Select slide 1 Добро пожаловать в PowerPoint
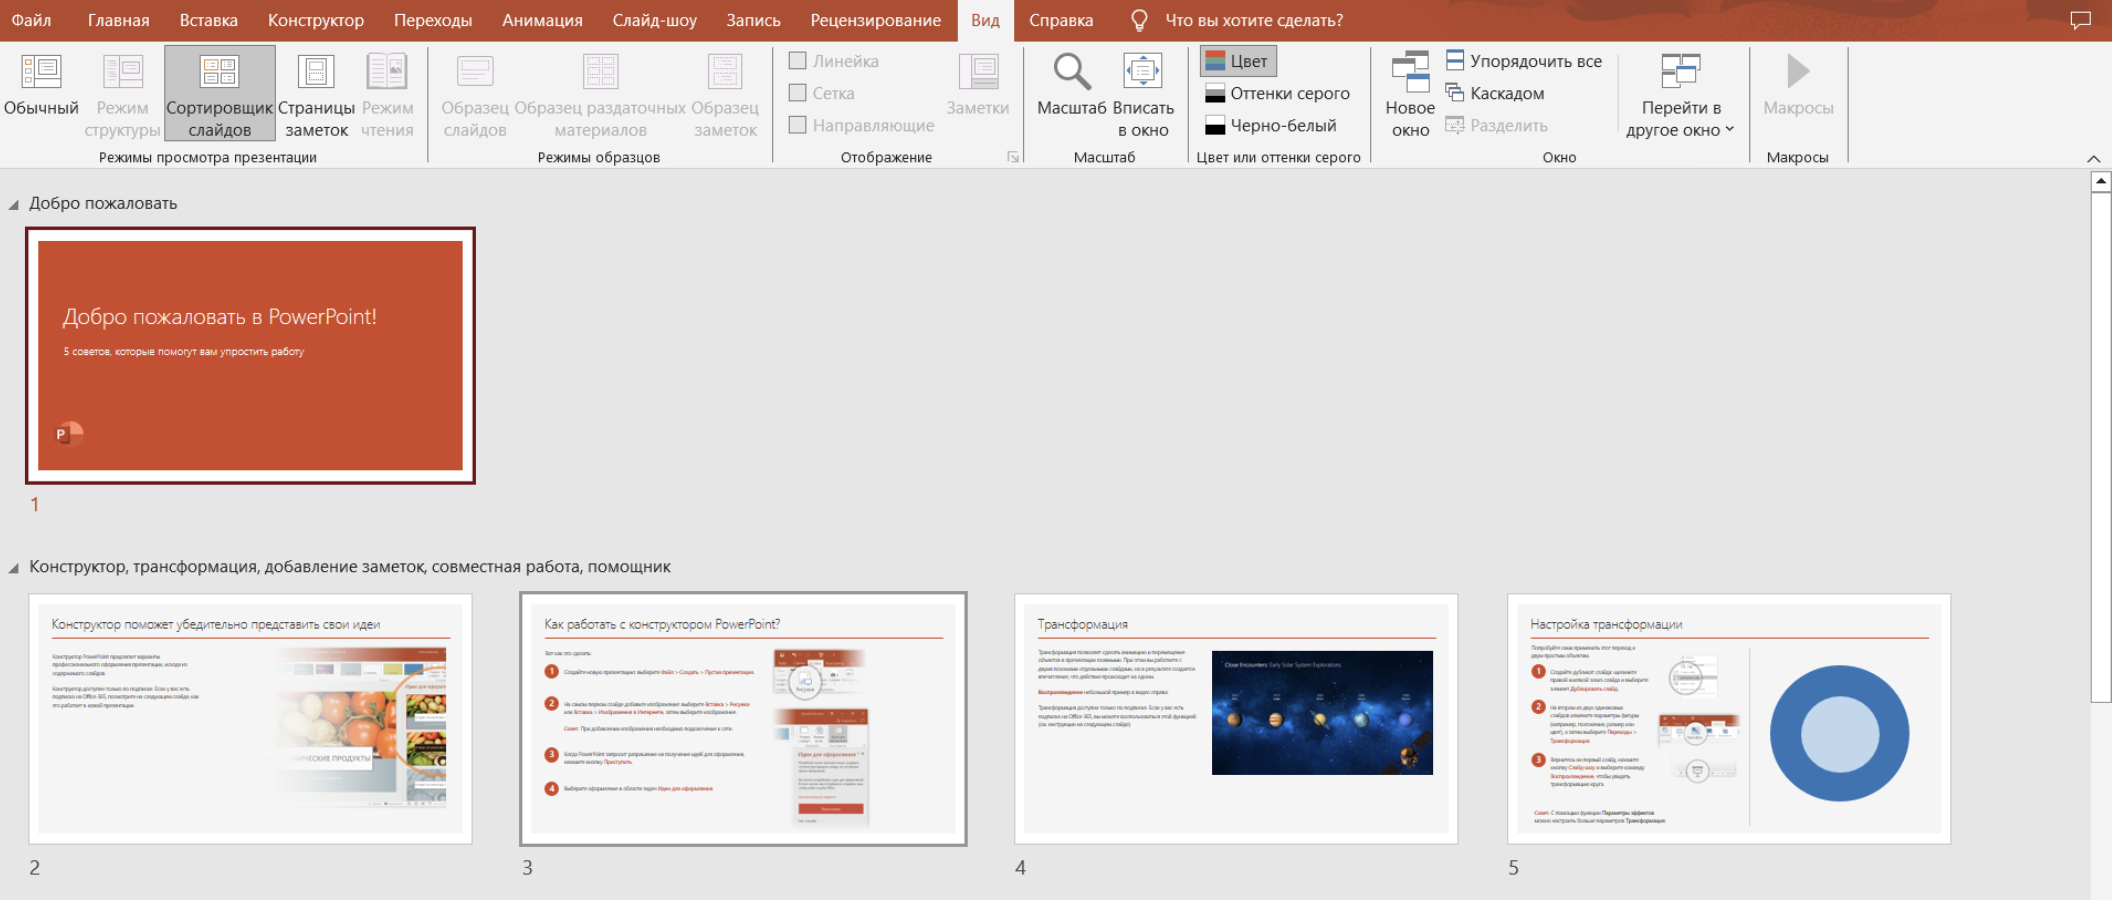2114x900 pixels. click(250, 355)
